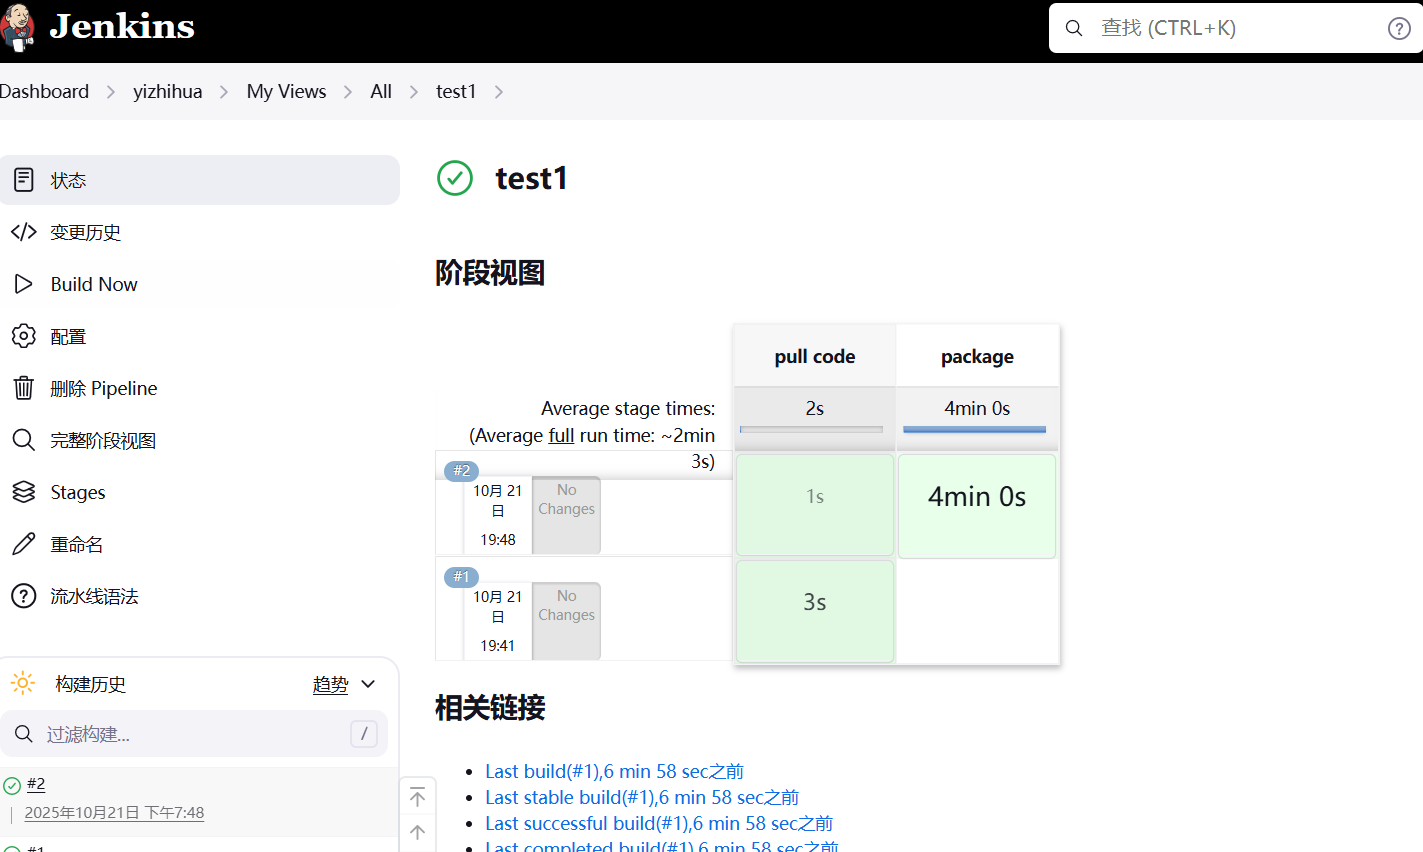Open Last stable build(#1) link
Viewport: 1423px width, 852px height.
click(x=642, y=797)
